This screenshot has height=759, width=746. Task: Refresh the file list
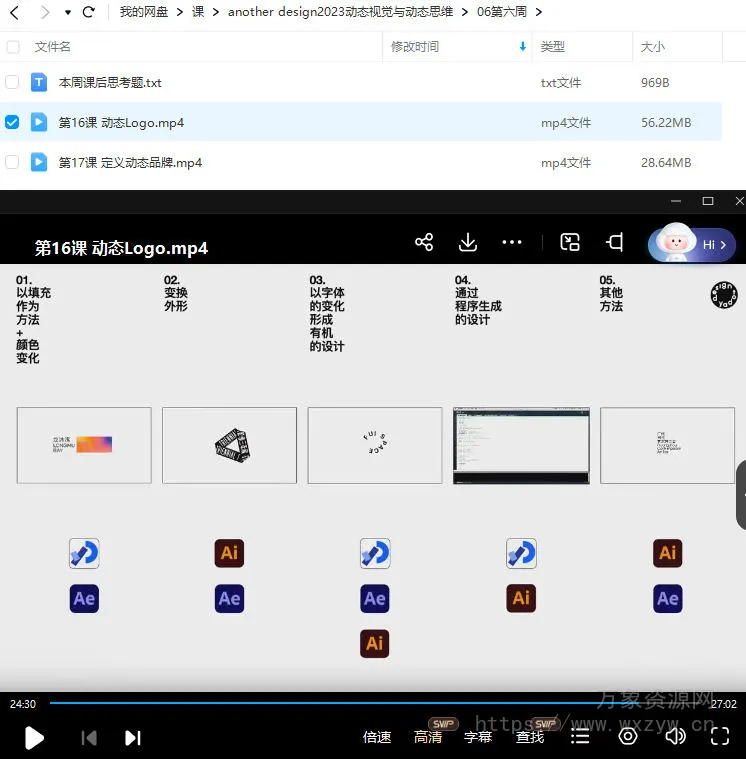89,12
